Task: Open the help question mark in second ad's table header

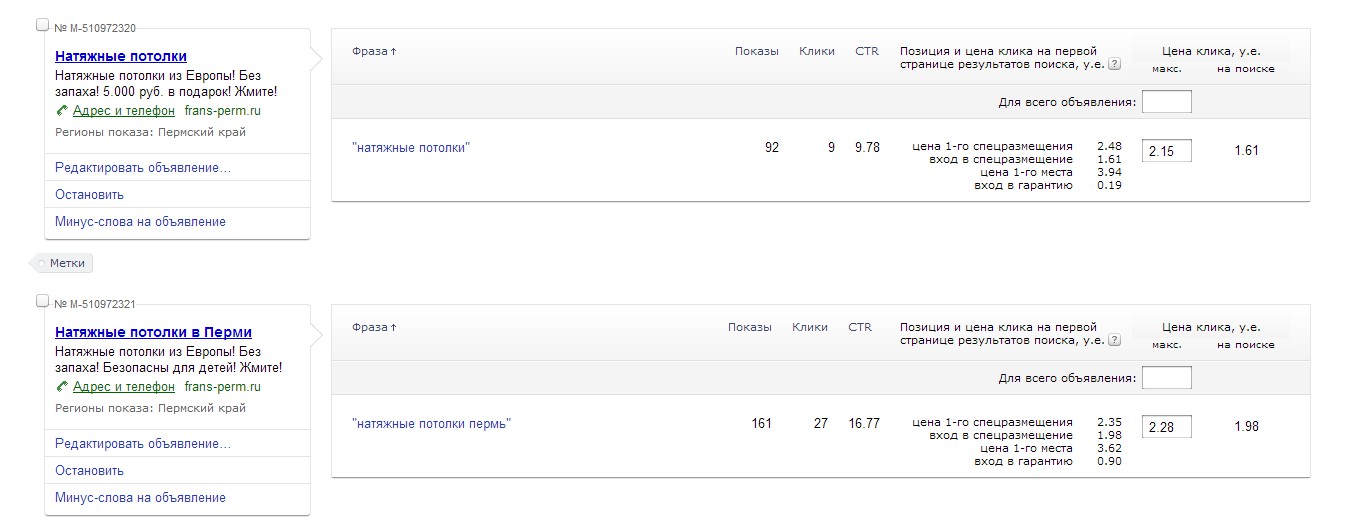Action: 1114,340
